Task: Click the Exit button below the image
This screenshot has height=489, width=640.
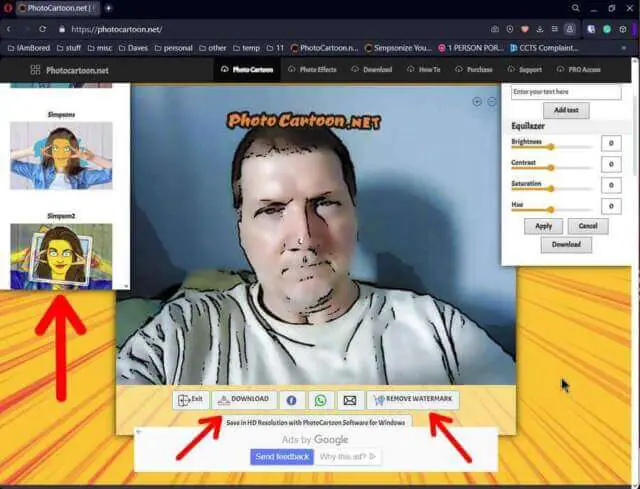Action: (191, 400)
